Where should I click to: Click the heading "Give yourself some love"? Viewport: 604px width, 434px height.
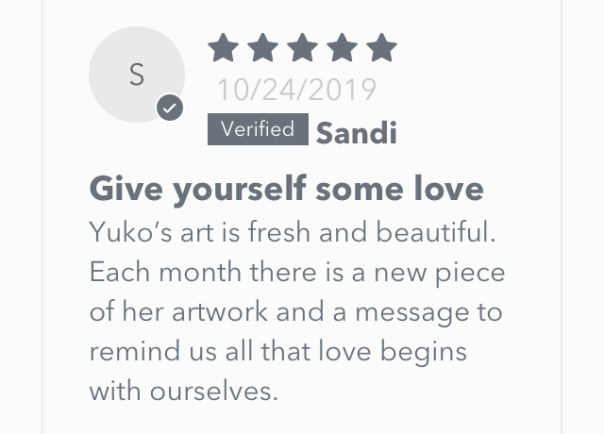pos(287,189)
